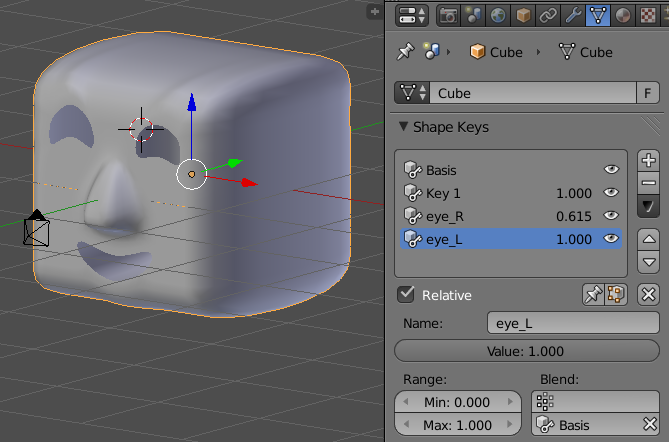The width and height of the screenshot is (669, 442).
Task: Toggle shape key edit mode button
Action: [x=616, y=294]
